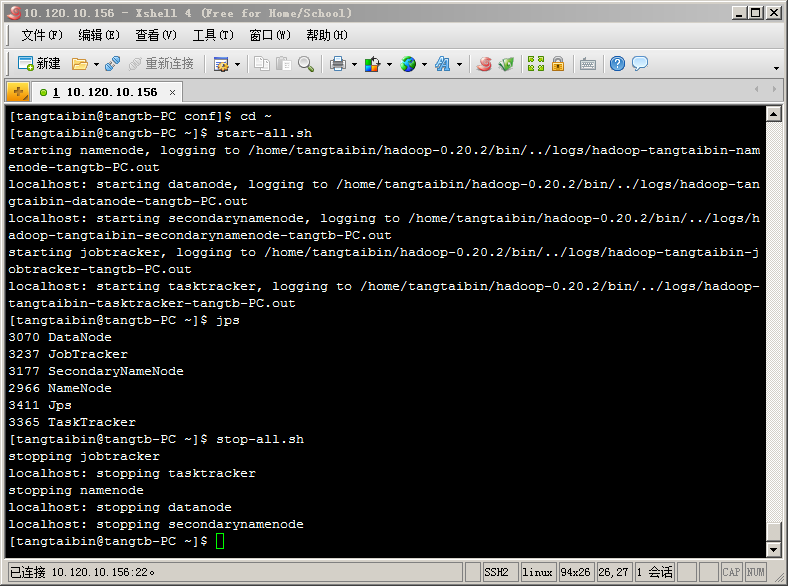Launch Xftp red swirl icon
Image resolution: width=788 pixels, height=586 pixels.
484,64
